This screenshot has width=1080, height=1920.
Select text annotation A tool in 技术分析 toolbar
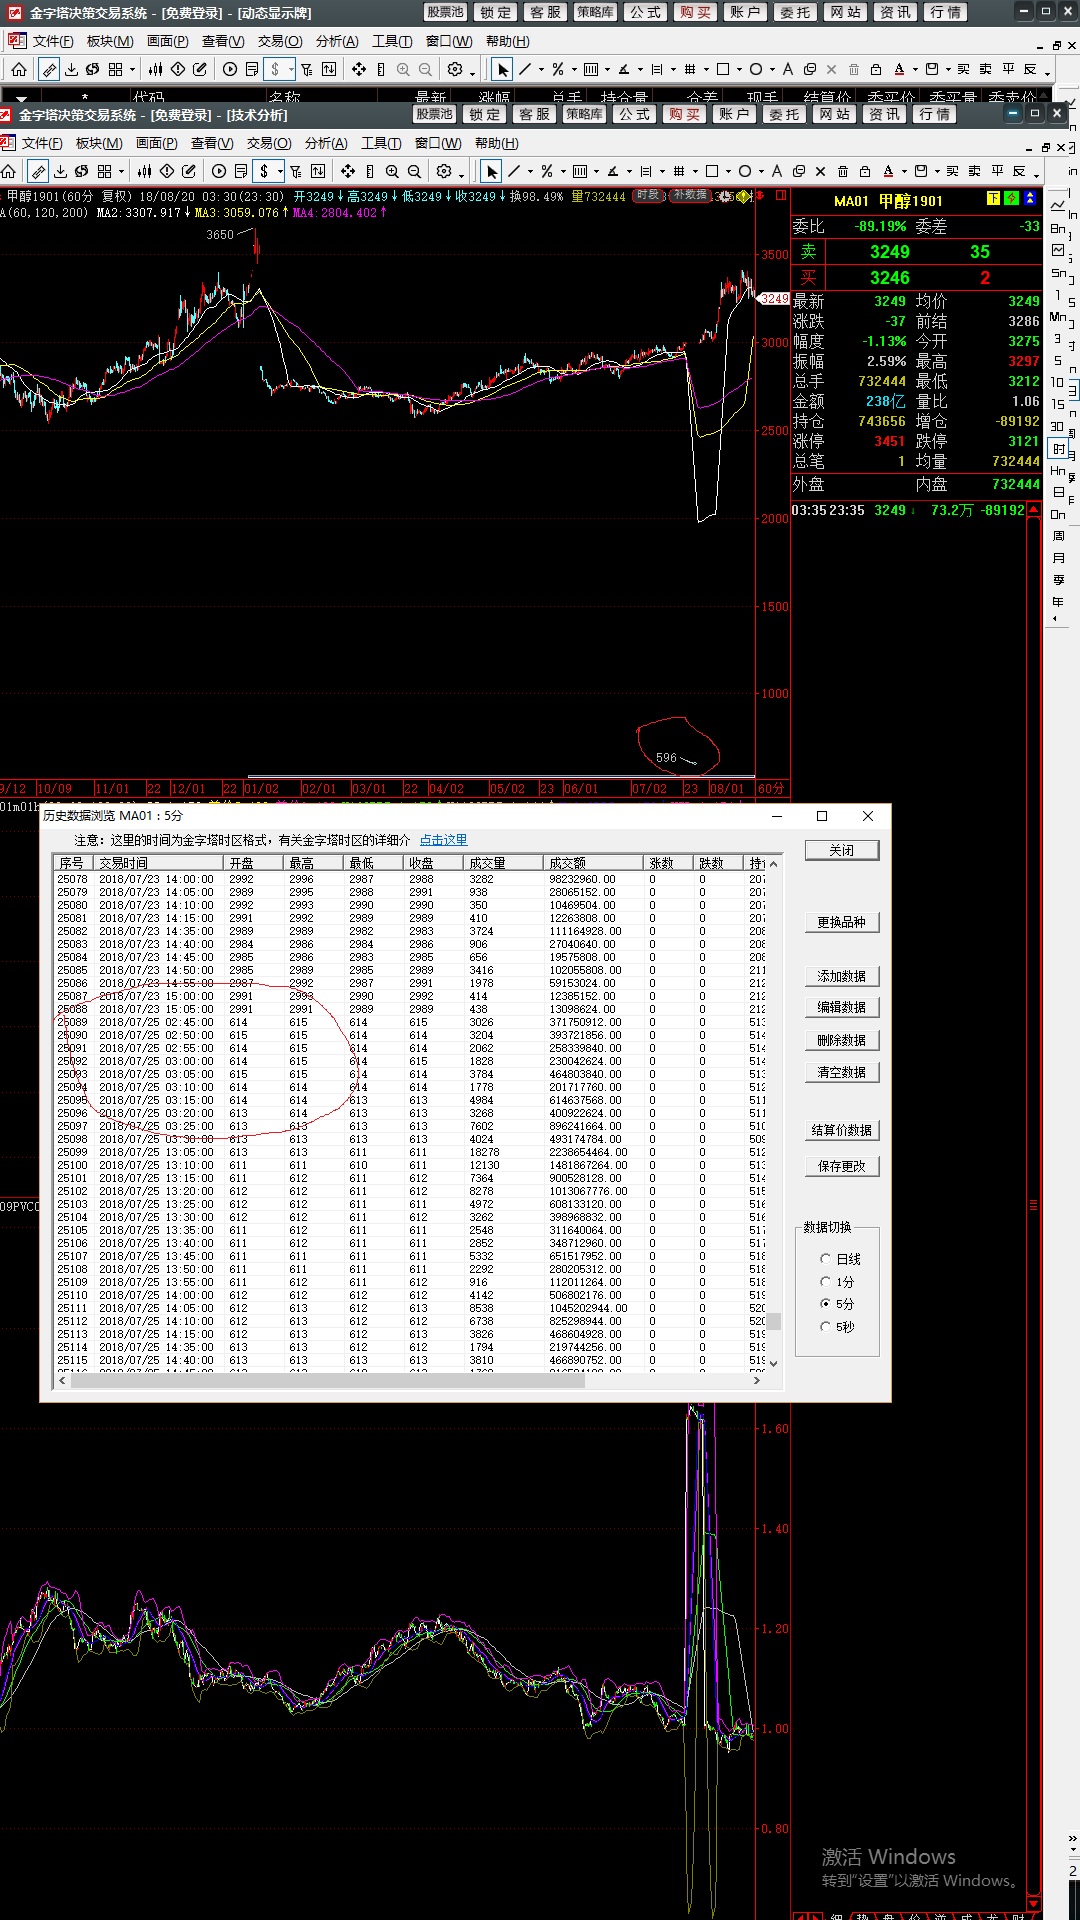coord(777,171)
